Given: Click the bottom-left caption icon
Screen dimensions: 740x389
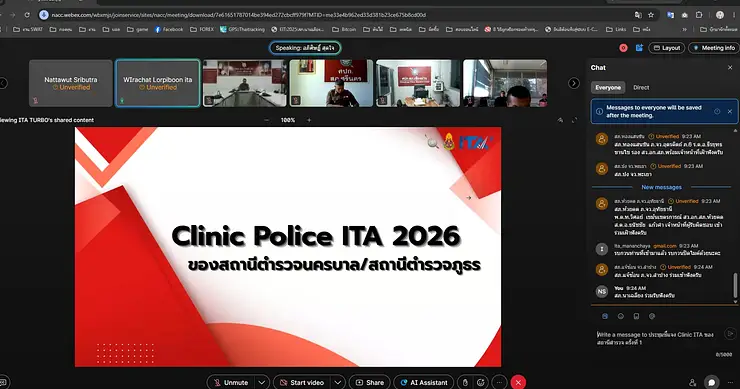Looking at the screenshot, I should [3, 382].
